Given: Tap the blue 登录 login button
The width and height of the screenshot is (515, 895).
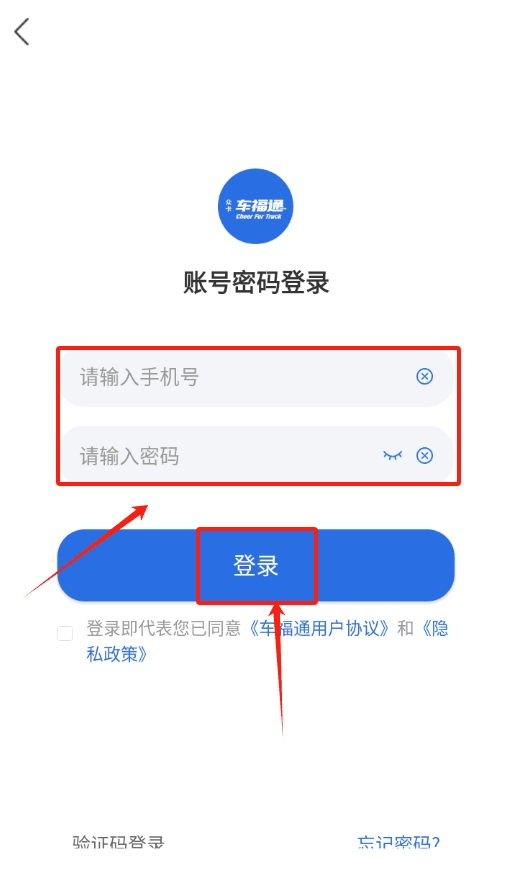Looking at the screenshot, I should (256, 565).
